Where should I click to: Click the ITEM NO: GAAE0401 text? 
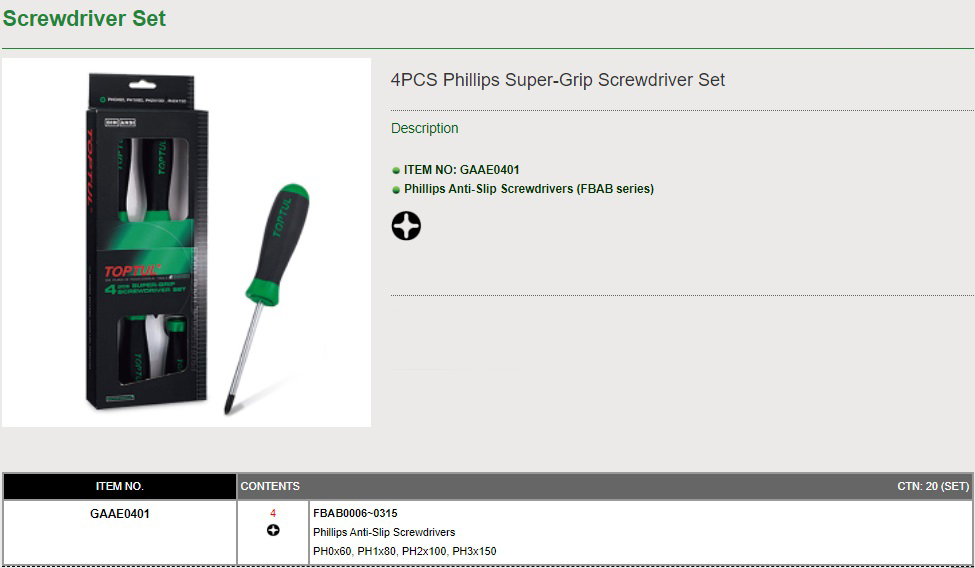[x=461, y=170]
